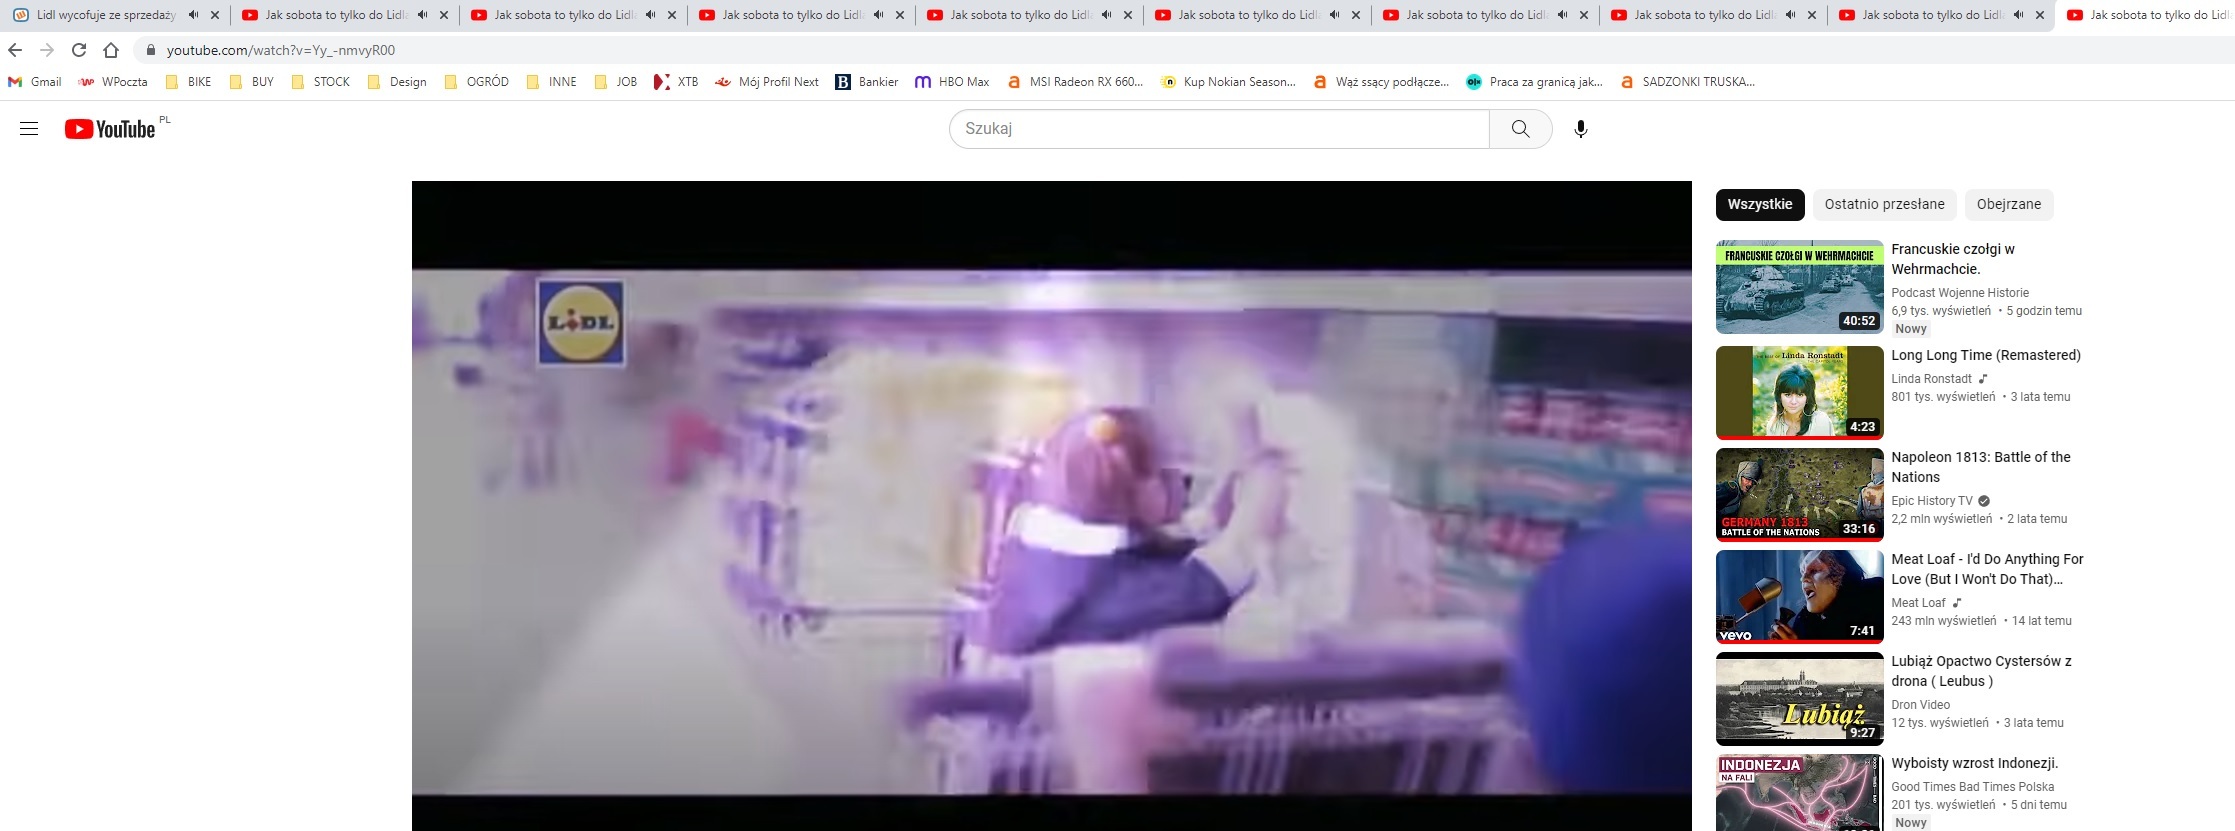
Task: Expand the JOB bookmark folder
Action: click(x=615, y=82)
